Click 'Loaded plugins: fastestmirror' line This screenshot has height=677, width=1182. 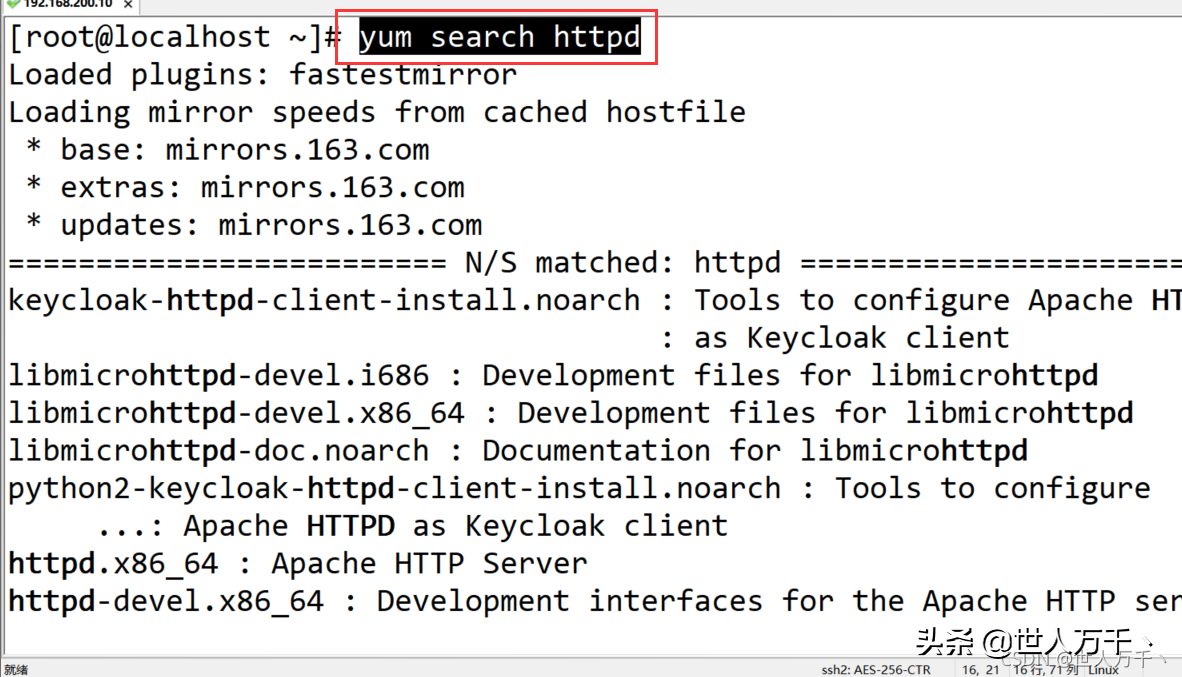[x=262, y=75]
